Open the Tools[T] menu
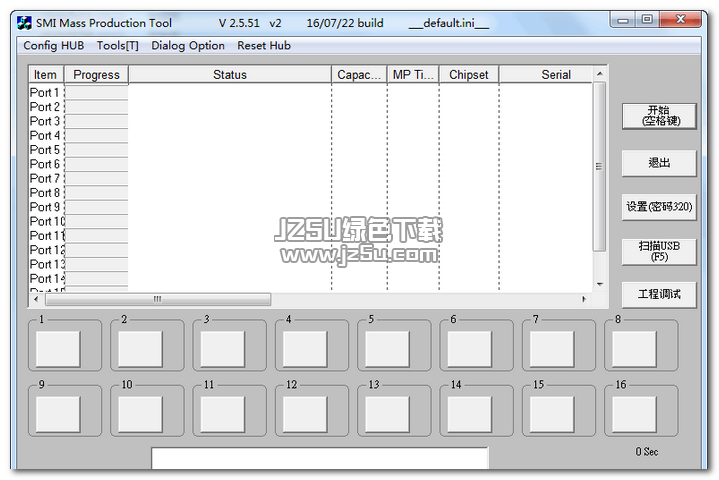Viewport: 719px width, 480px height. 117,46
